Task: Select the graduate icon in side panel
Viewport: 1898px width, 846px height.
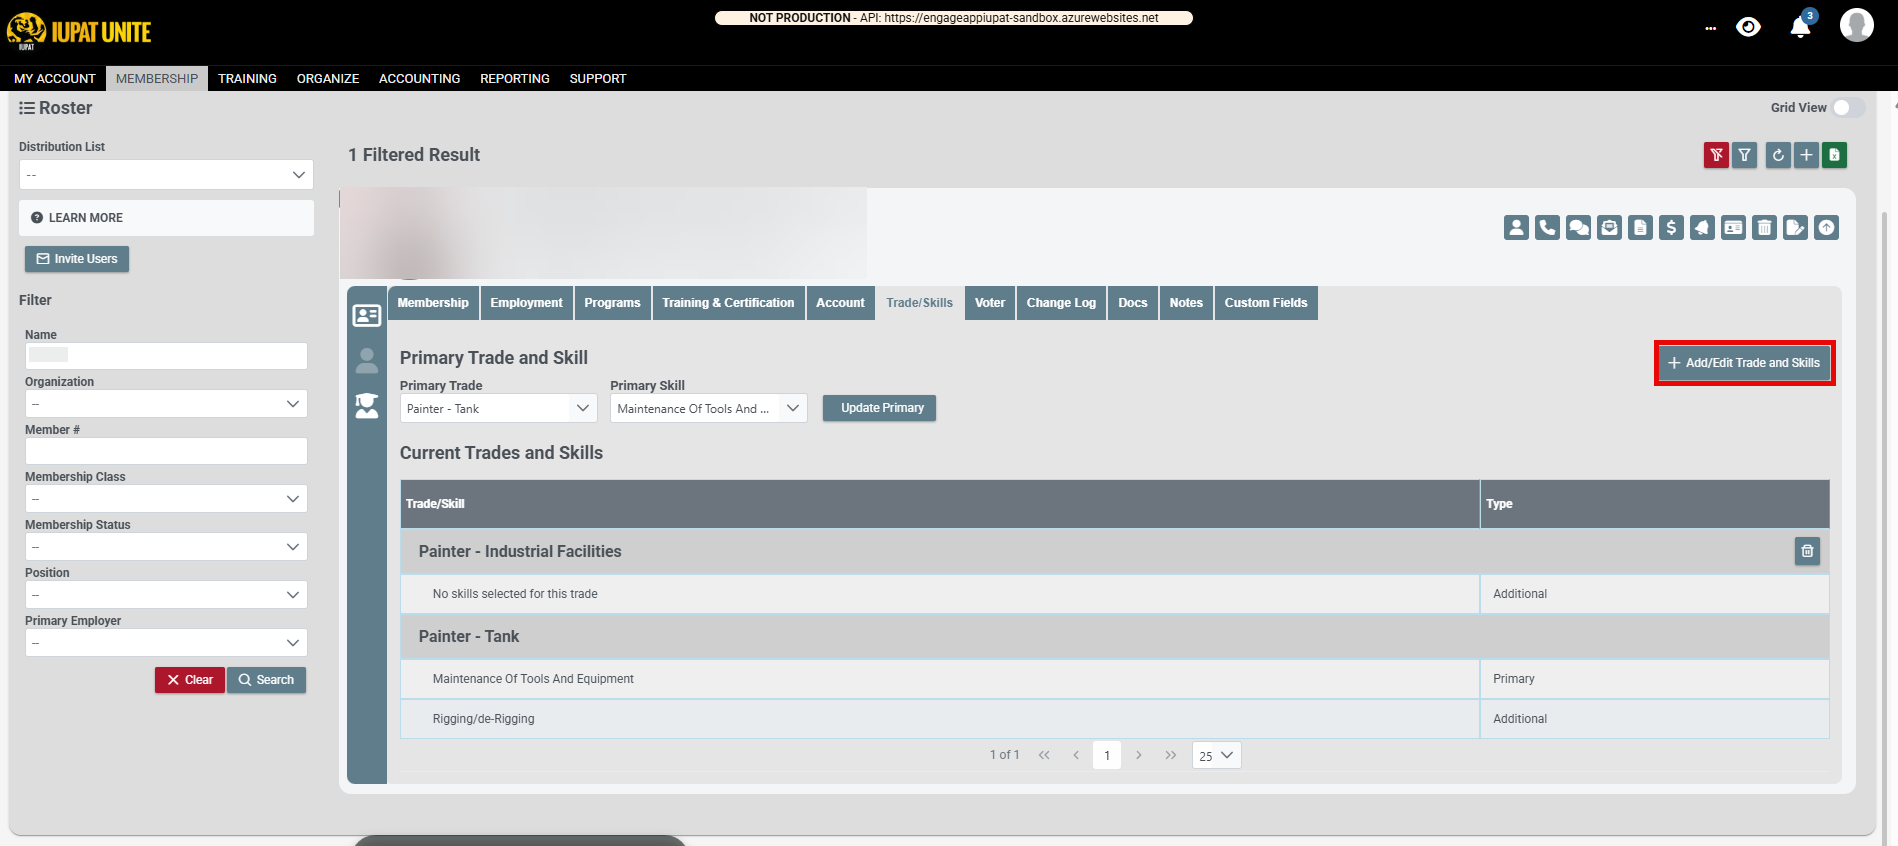Action: click(367, 406)
